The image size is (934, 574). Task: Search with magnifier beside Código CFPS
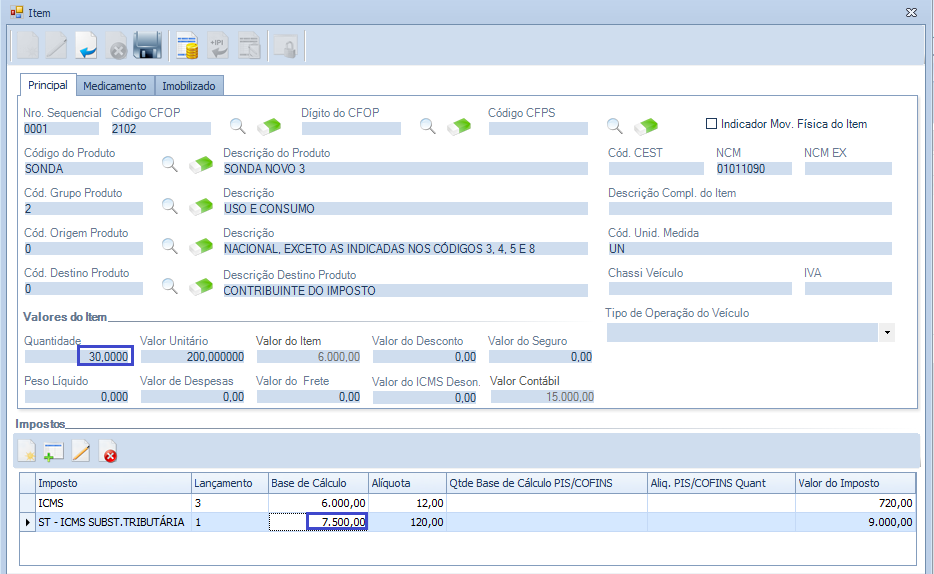tap(614, 126)
